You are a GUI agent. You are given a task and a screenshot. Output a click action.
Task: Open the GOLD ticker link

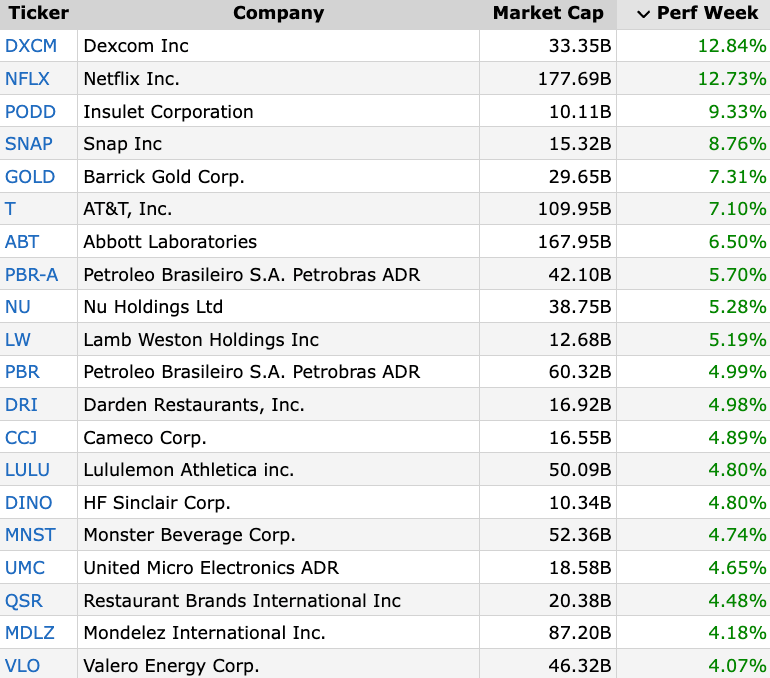pyautogui.click(x=30, y=177)
